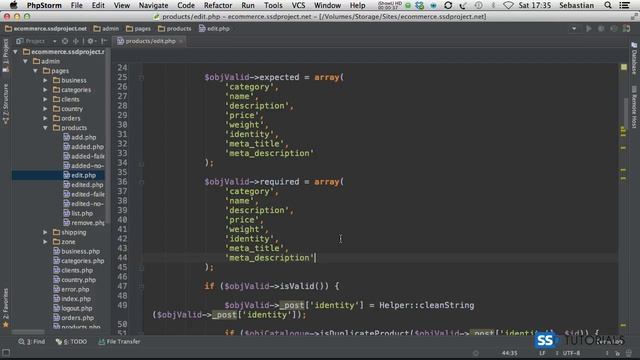The height and width of the screenshot is (360, 640).
Task: Click the Time Machine sync icon
Action: [448, 5]
